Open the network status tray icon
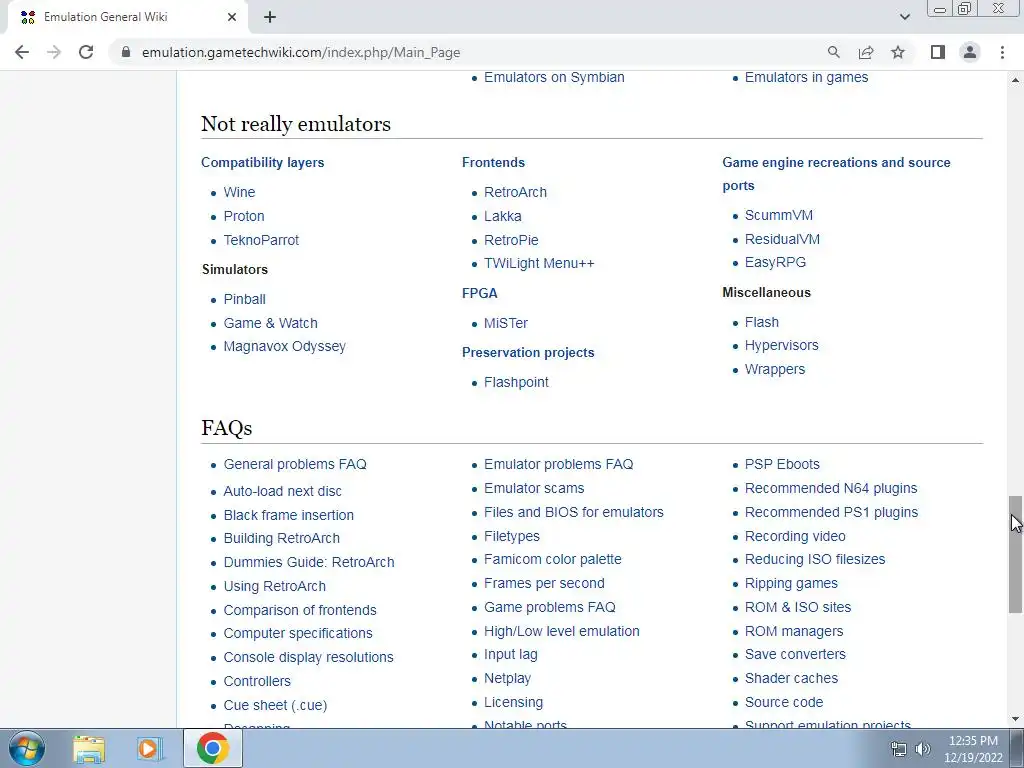This screenshot has width=1024, height=768. [x=899, y=749]
